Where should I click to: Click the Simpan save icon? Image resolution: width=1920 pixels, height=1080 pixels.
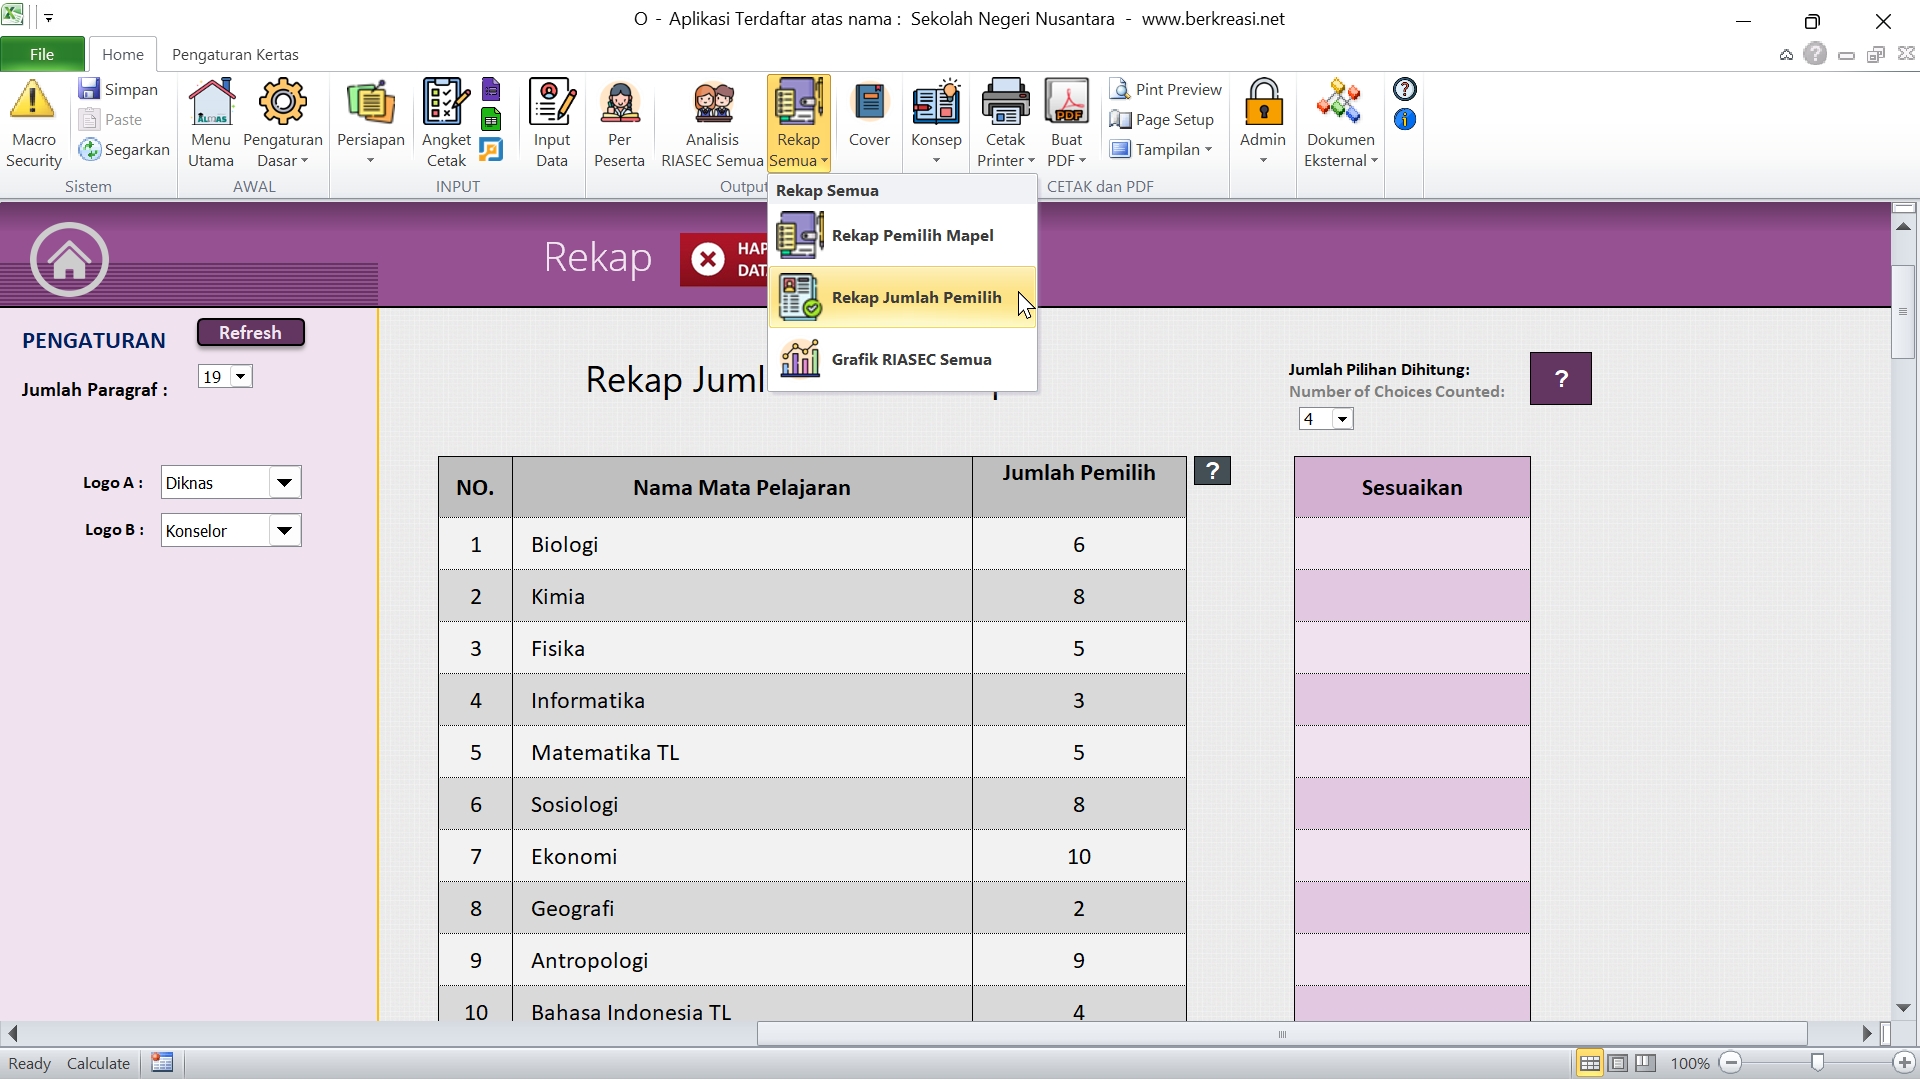coord(90,89)
